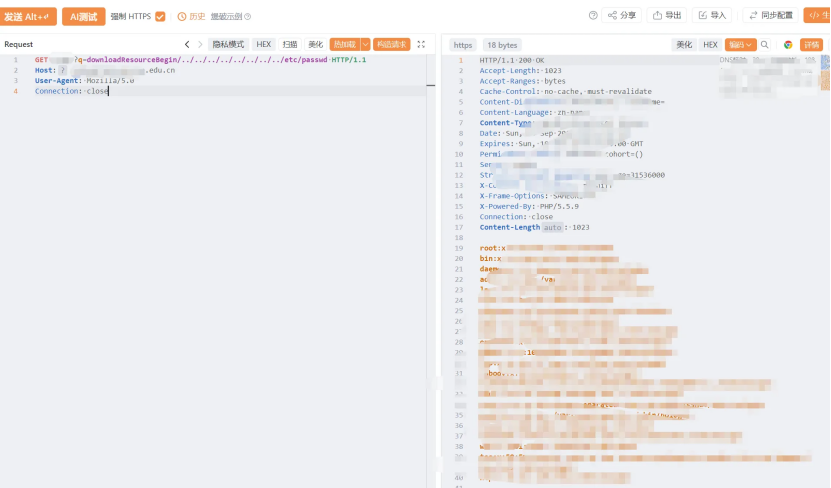Click the AI test button

click(84, 16)
